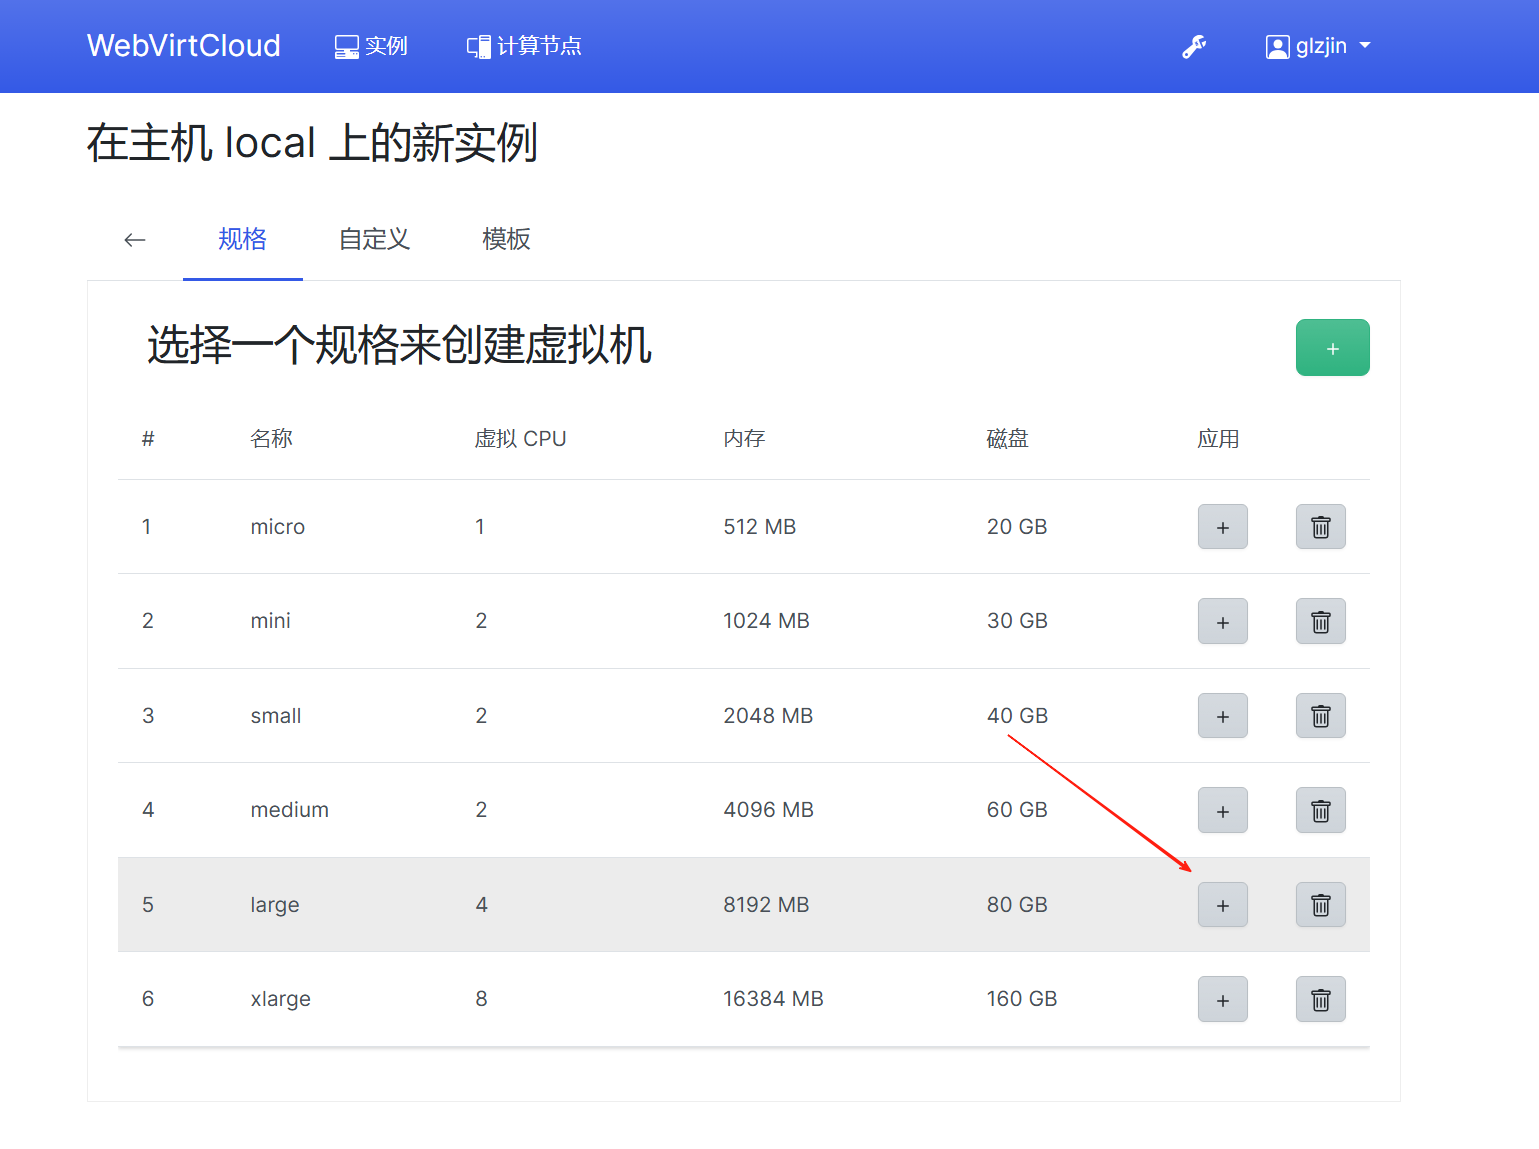Delete the micro flavor
The image size is (1539, 1149).
tap(1321, 527)
